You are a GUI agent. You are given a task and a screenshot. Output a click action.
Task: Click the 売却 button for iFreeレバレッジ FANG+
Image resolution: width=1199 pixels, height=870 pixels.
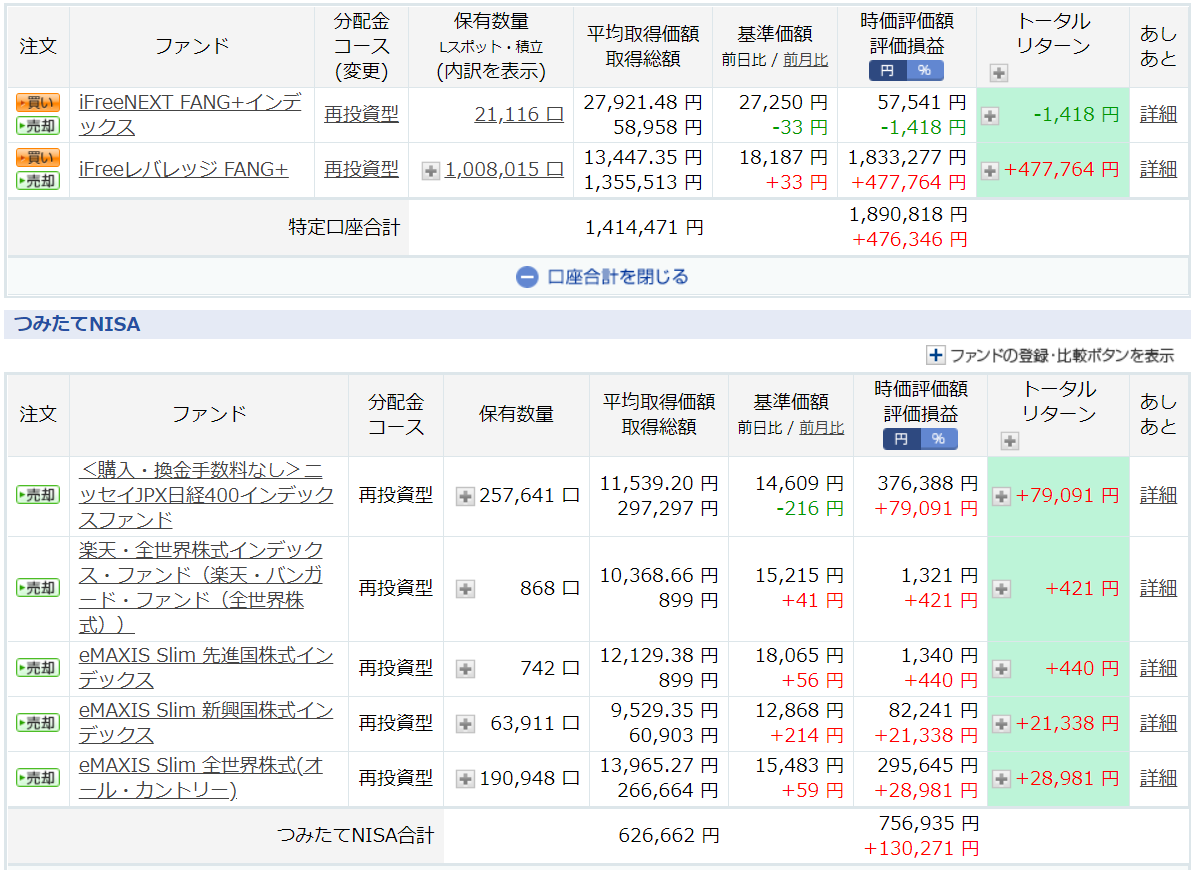click(x=37, y=181)
